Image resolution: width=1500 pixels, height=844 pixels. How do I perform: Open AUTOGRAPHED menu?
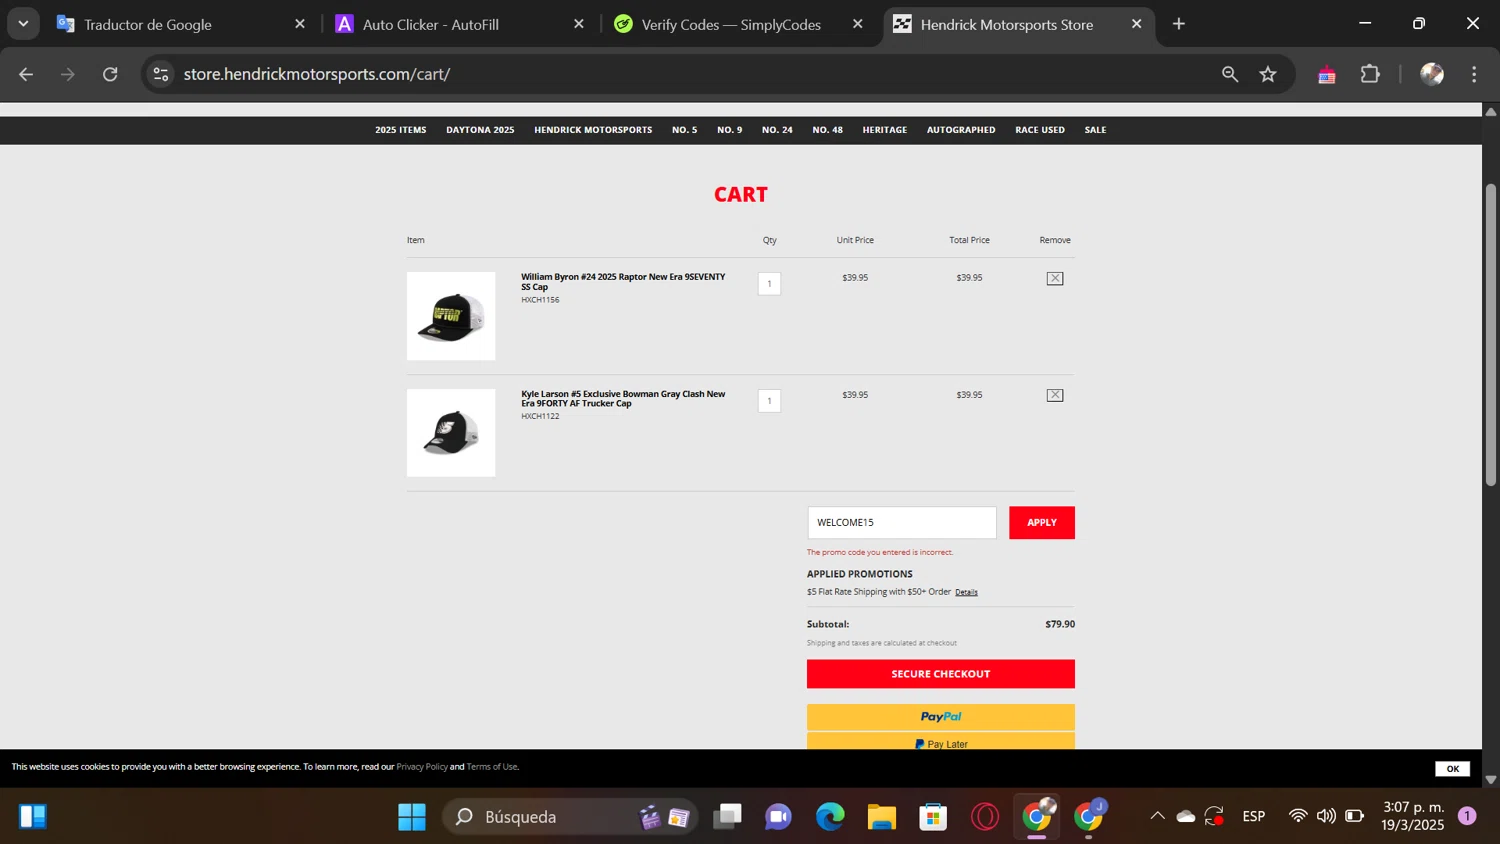click(x=961, y=130)
